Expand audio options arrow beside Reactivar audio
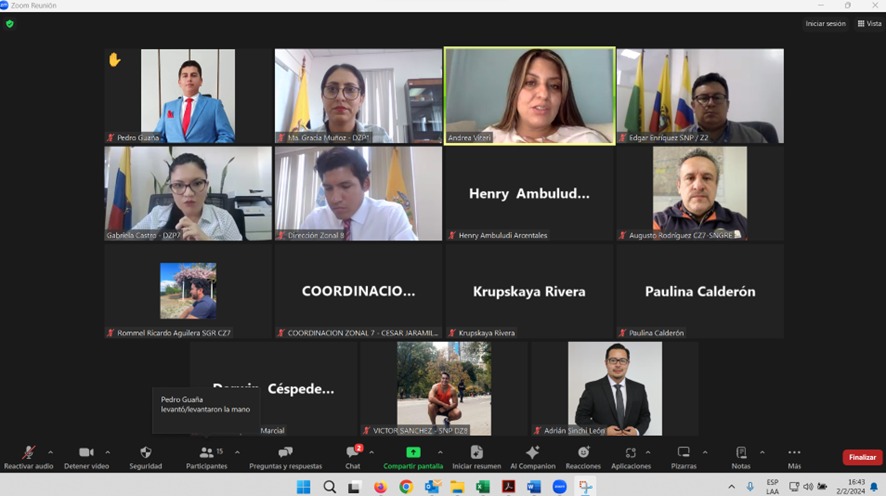 tap(51, 452)
